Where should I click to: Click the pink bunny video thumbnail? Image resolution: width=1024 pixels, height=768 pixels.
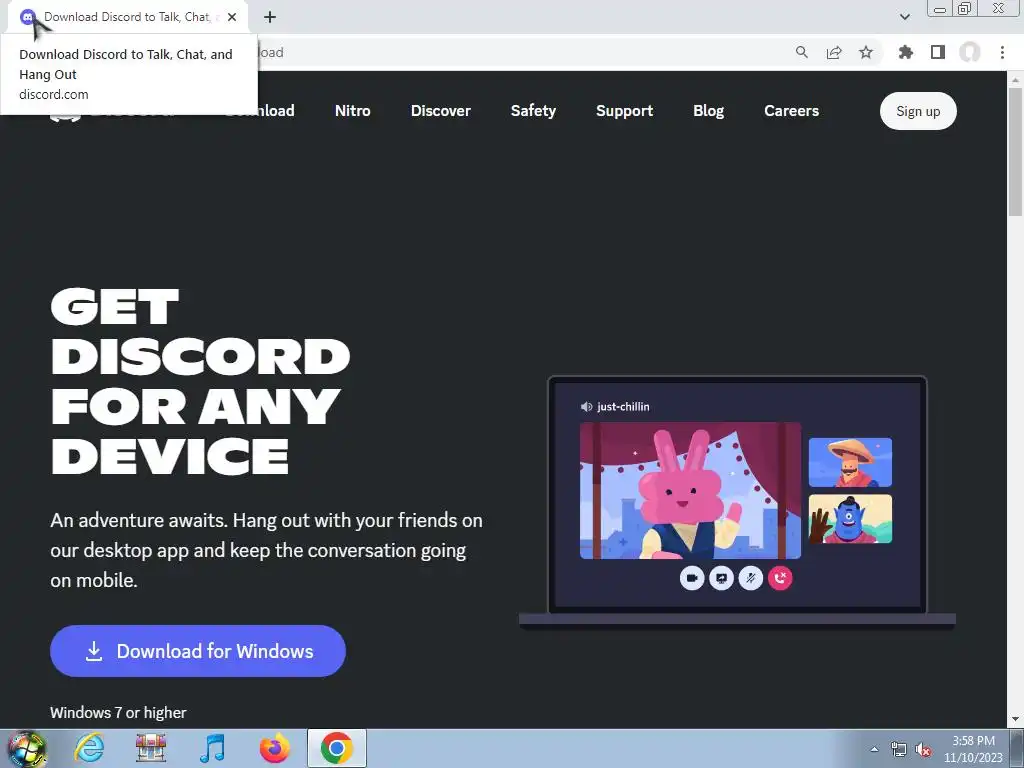[690, 490]
